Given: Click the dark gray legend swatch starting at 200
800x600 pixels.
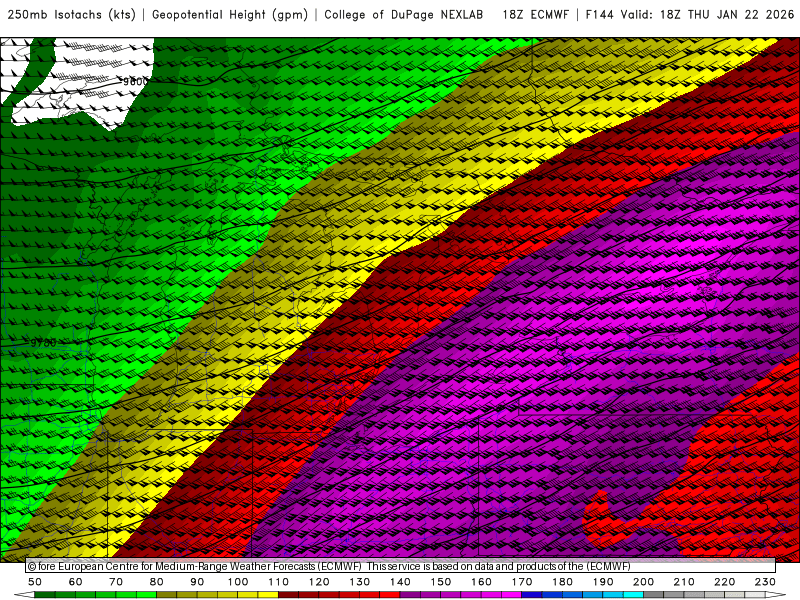Looking at the screenshot, I should tap(654, 595).
